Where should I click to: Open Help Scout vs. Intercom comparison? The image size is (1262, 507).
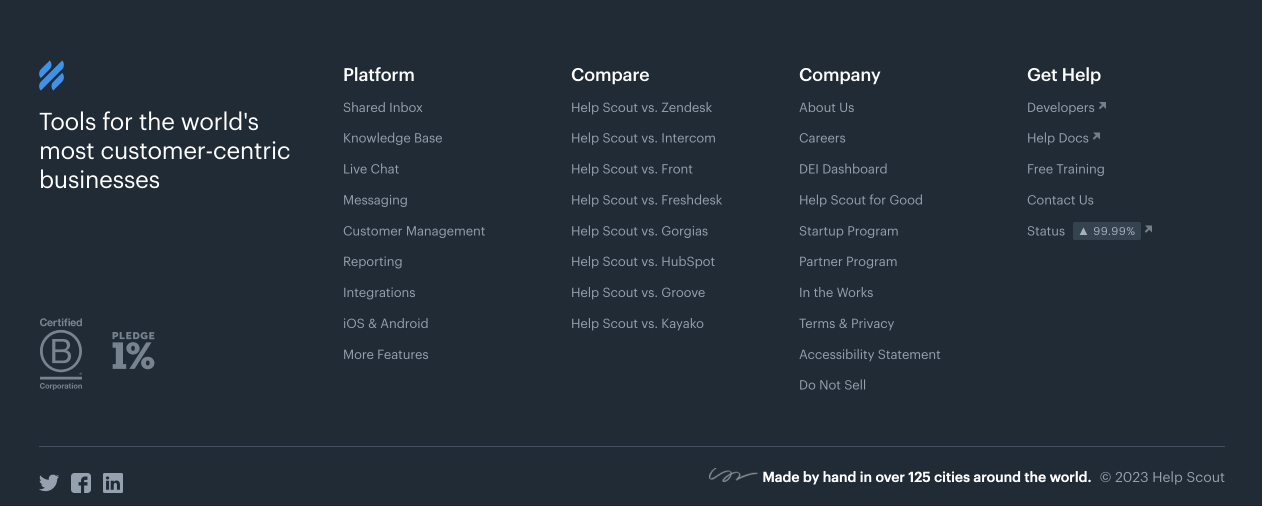tap(643, 138)
